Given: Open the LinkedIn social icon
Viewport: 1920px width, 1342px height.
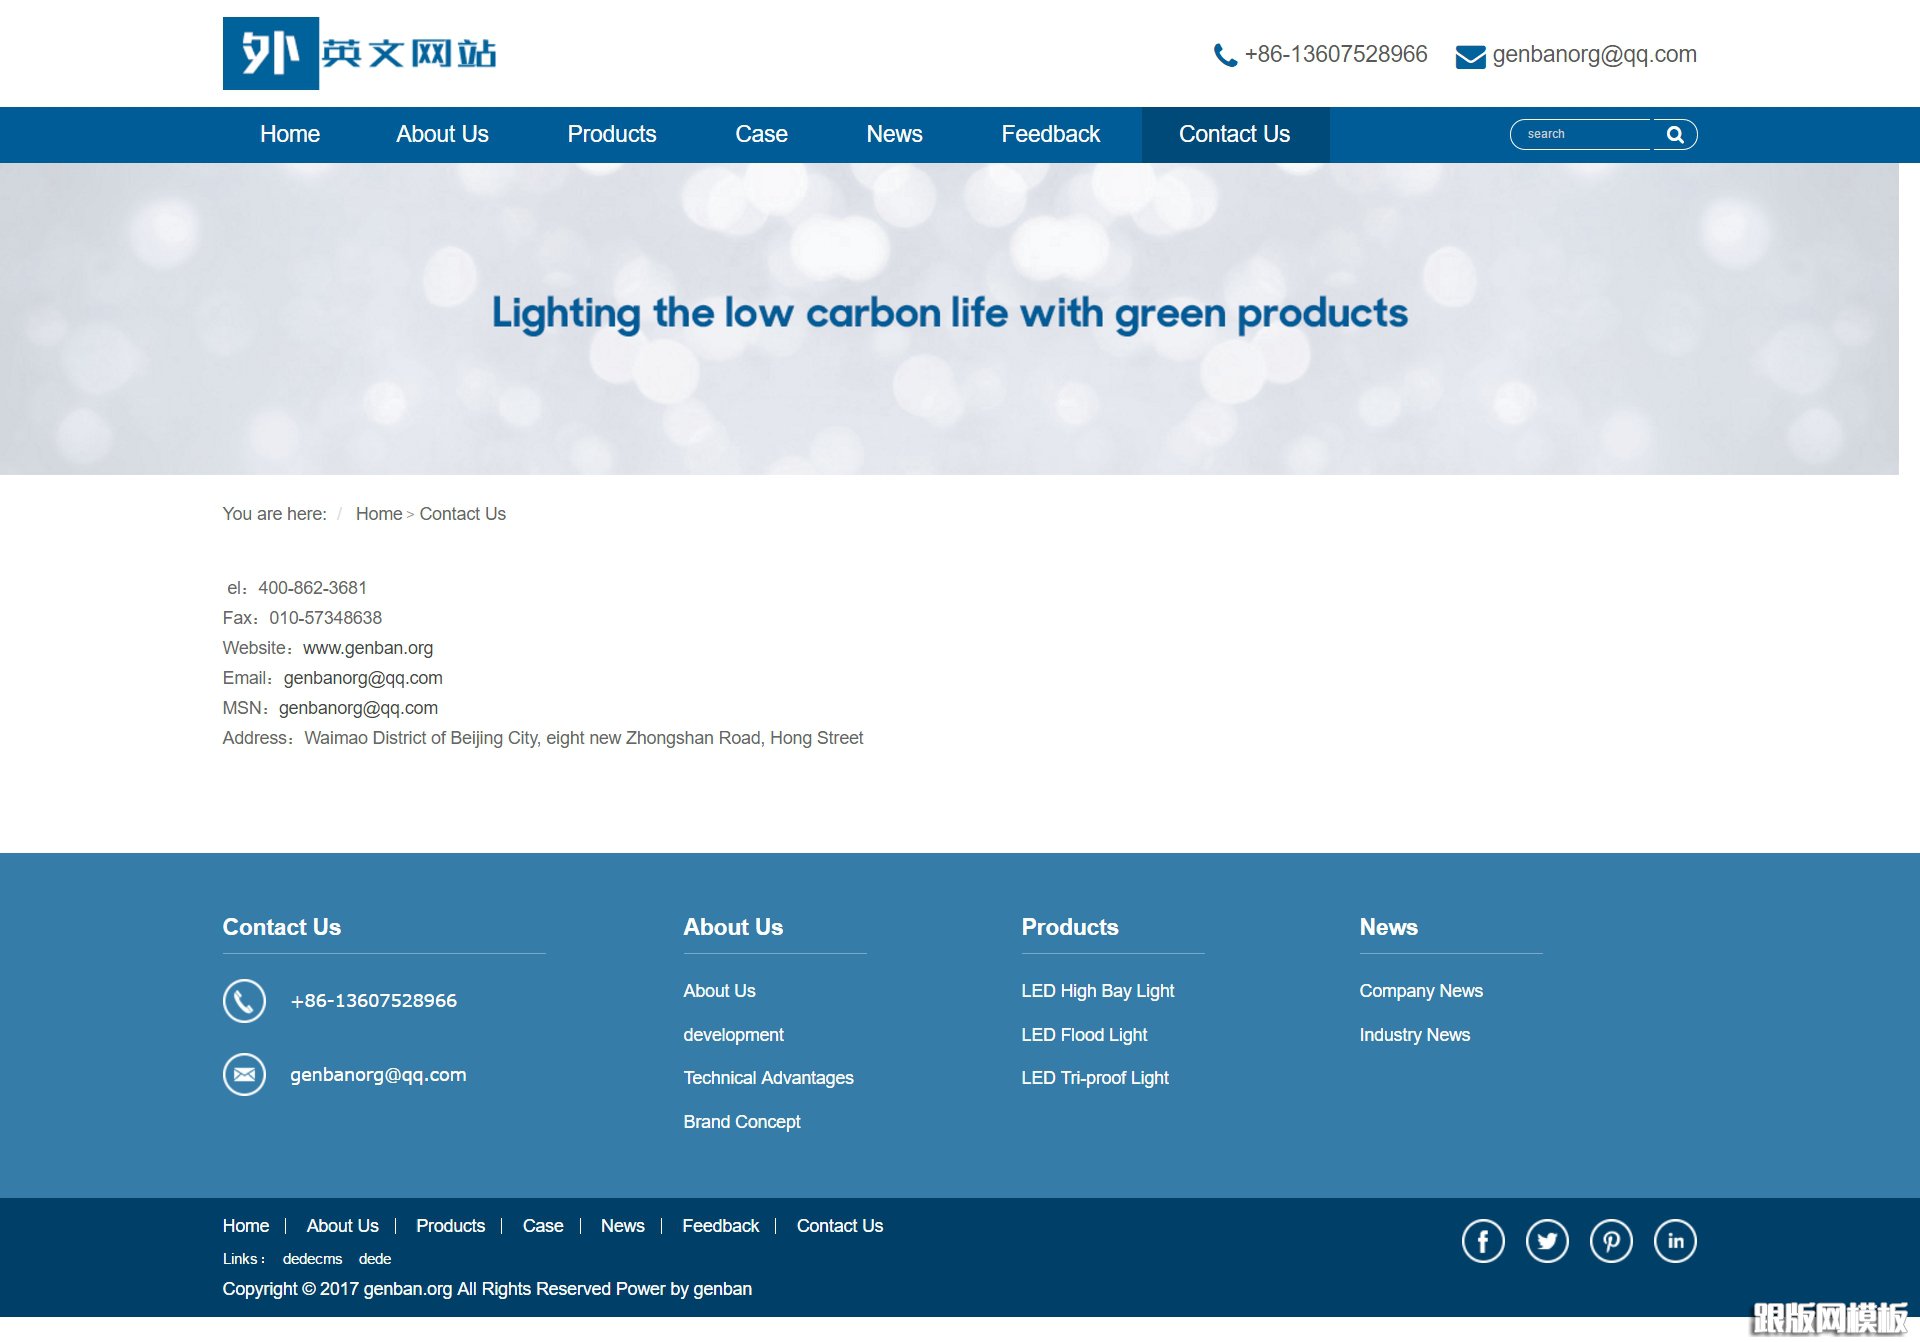Looking at the screenshot, I should pyautogui.click(x=1675, y=1241).
